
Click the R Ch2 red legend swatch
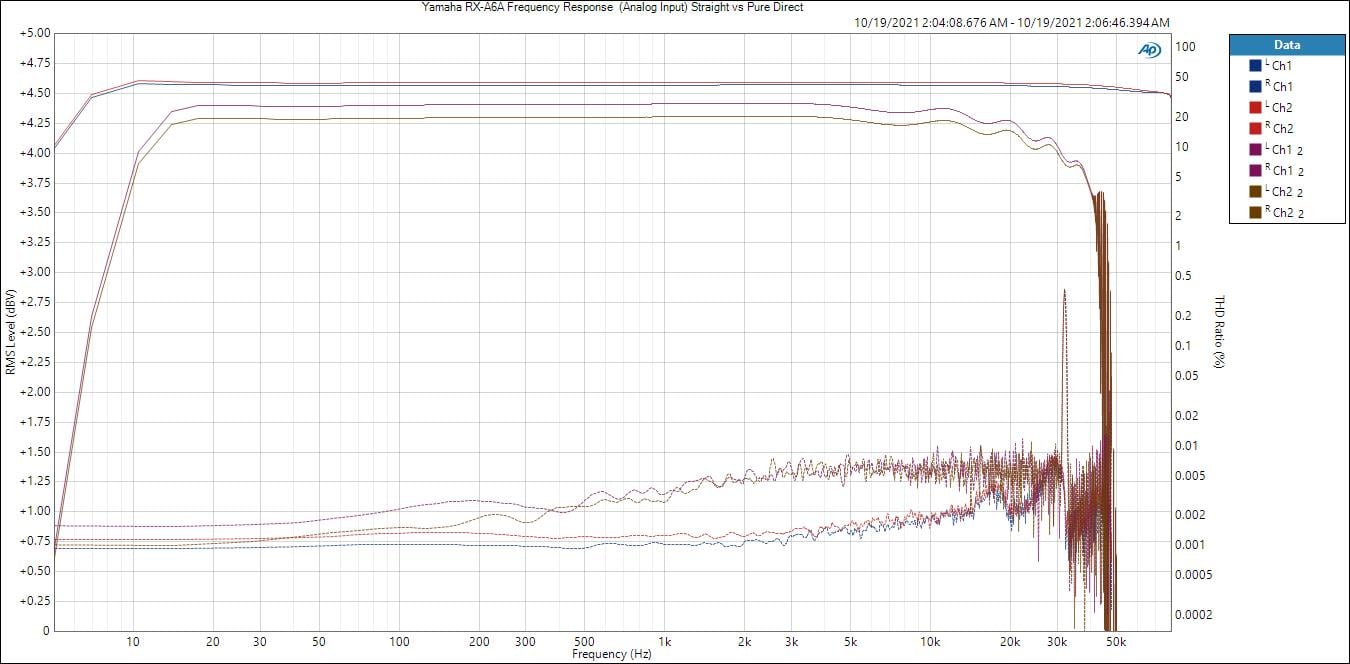click(1255, 129)
